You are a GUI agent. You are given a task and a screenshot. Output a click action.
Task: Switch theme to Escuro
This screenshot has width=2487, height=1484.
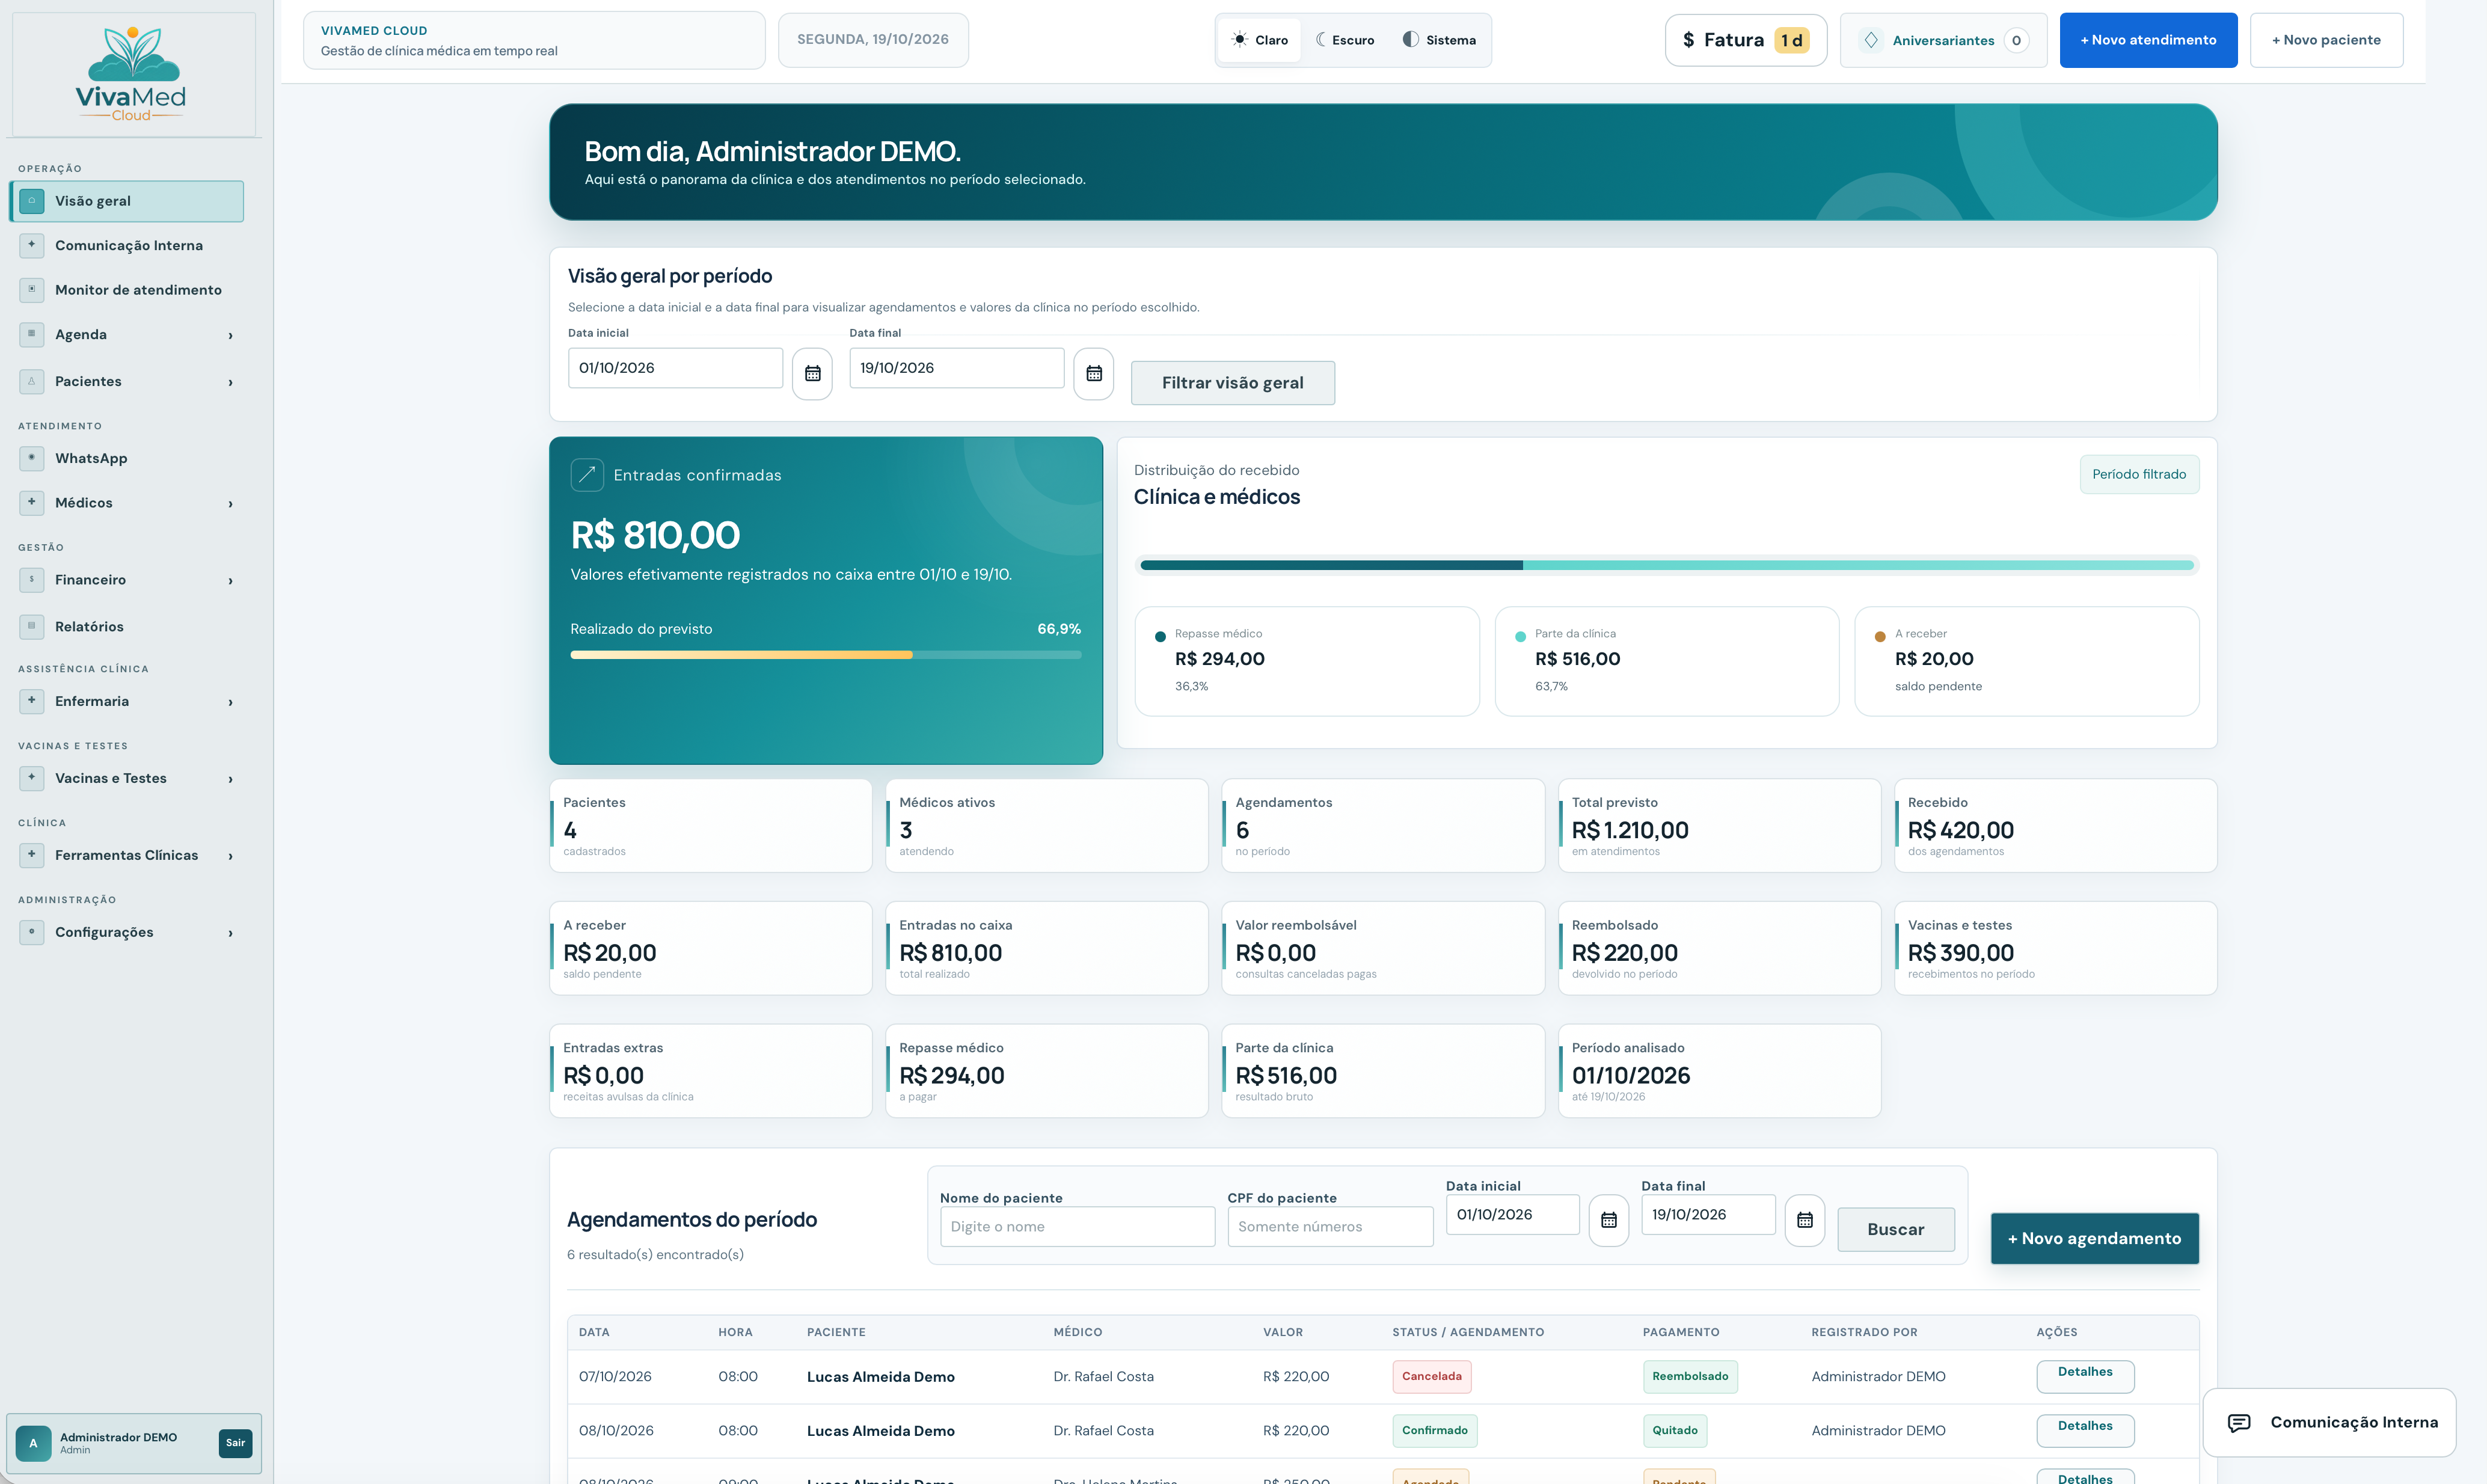click(1345, 40)
